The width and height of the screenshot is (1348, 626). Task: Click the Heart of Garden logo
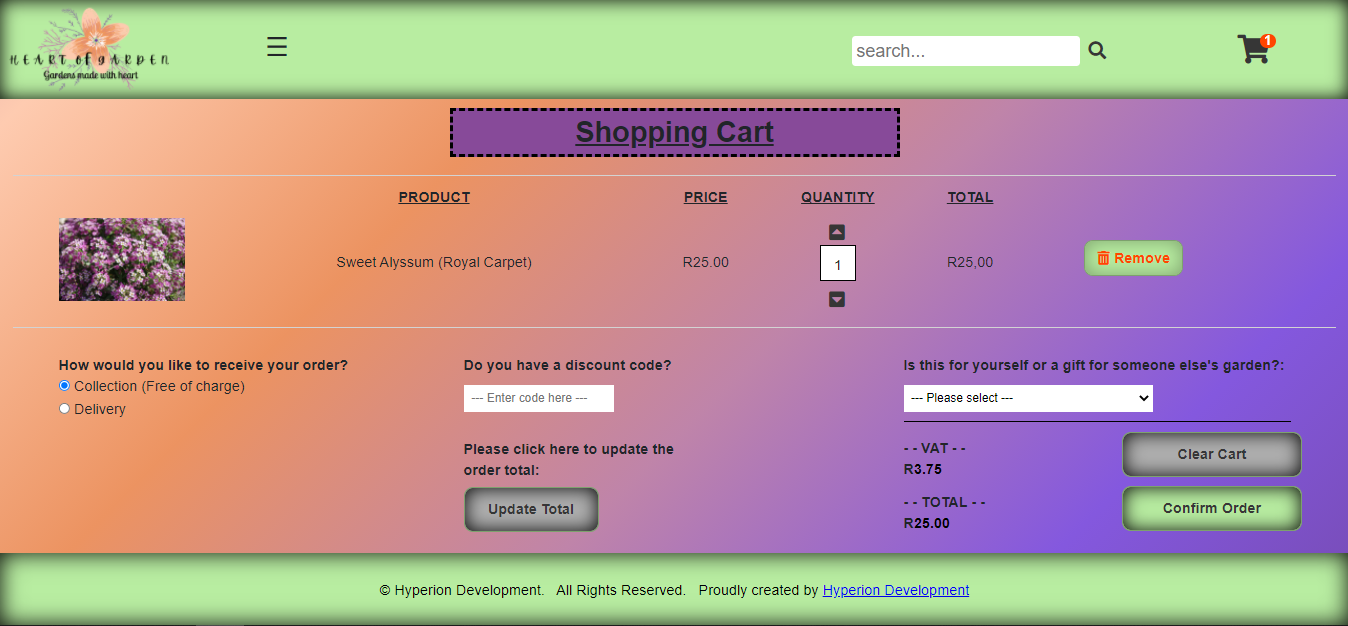(x=90, y=48)
